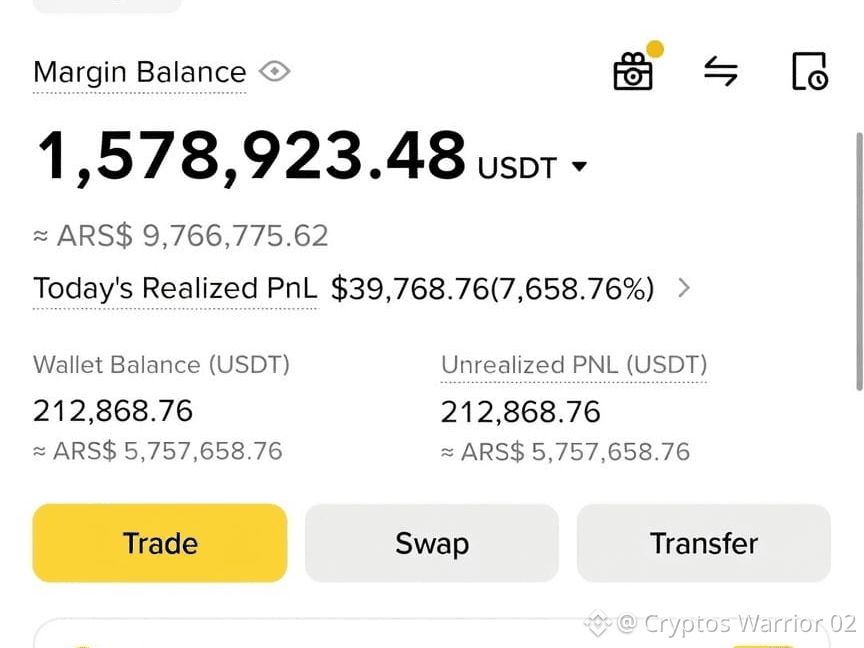Image resolution: width=864 pixels, height=648 pixels.
Task: Open the USDT currency dropdown arrow
Action: click(x=579, y=166)
